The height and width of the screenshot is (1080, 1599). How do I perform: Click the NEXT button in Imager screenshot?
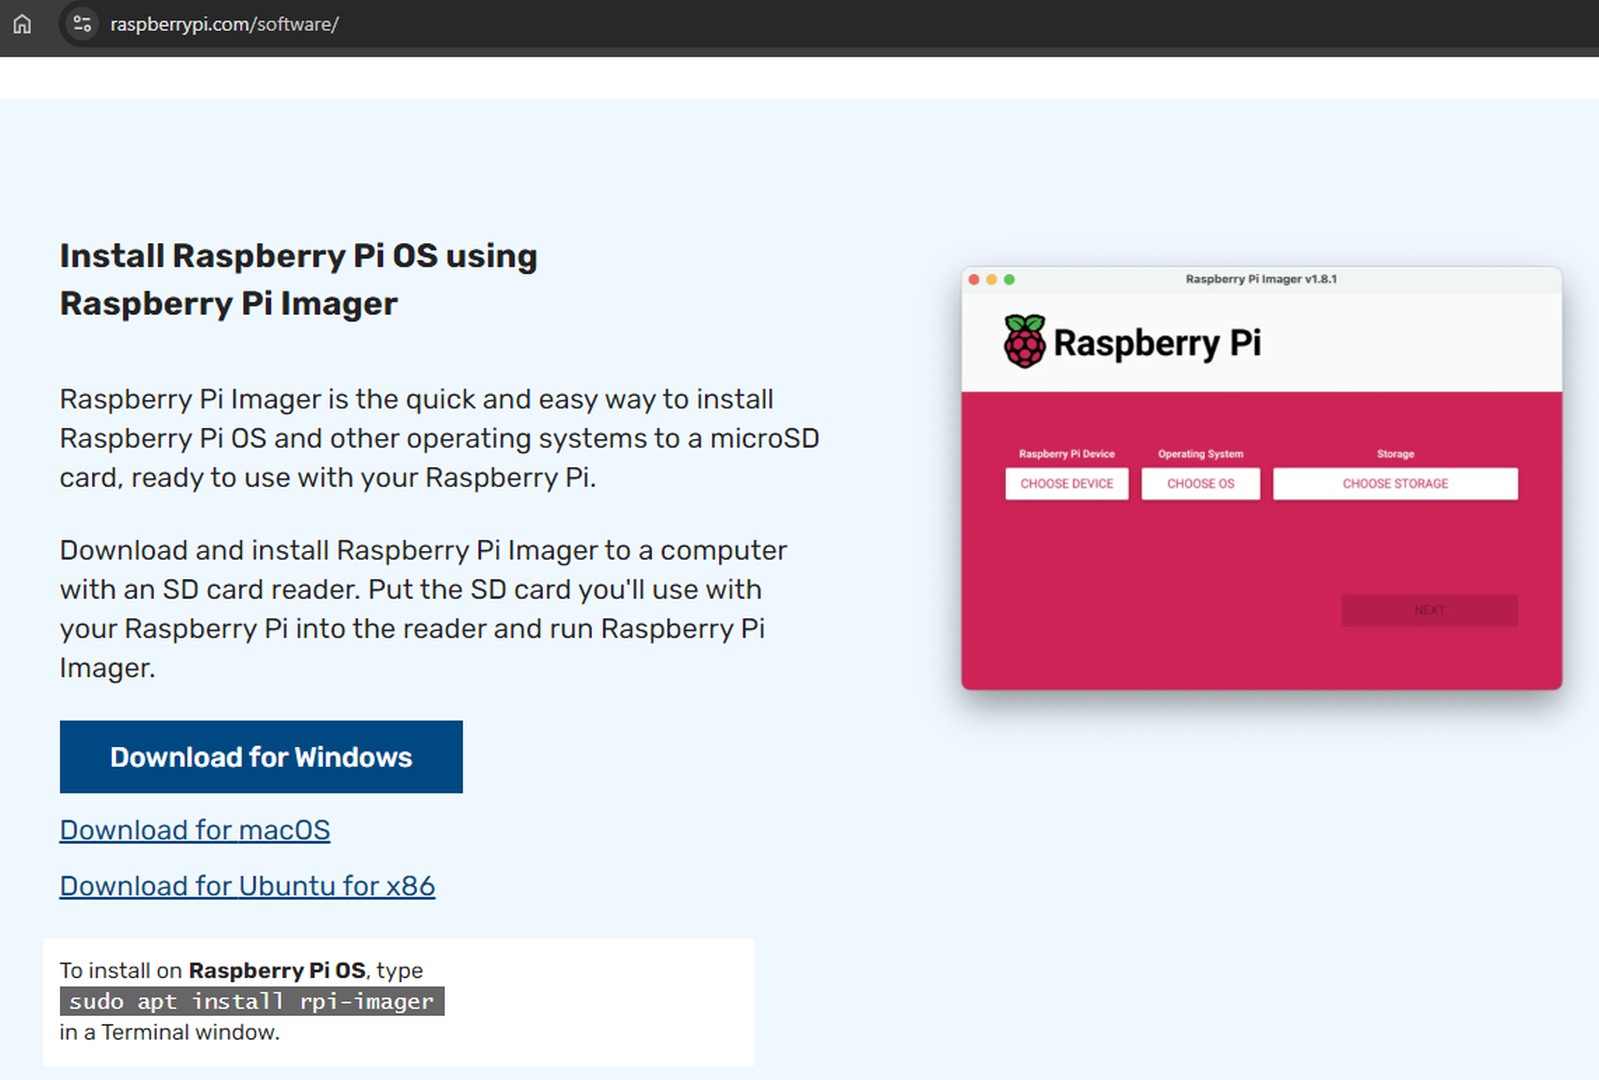pos(1429,610)
